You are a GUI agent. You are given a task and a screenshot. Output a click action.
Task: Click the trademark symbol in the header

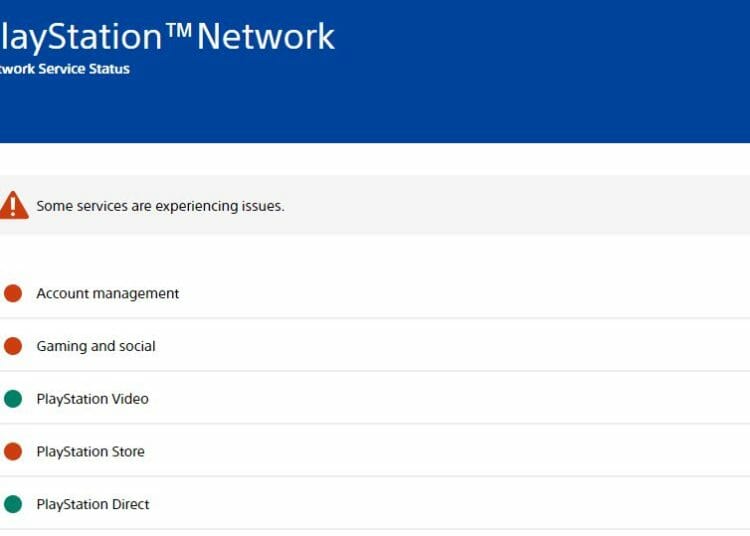point(177,32)
